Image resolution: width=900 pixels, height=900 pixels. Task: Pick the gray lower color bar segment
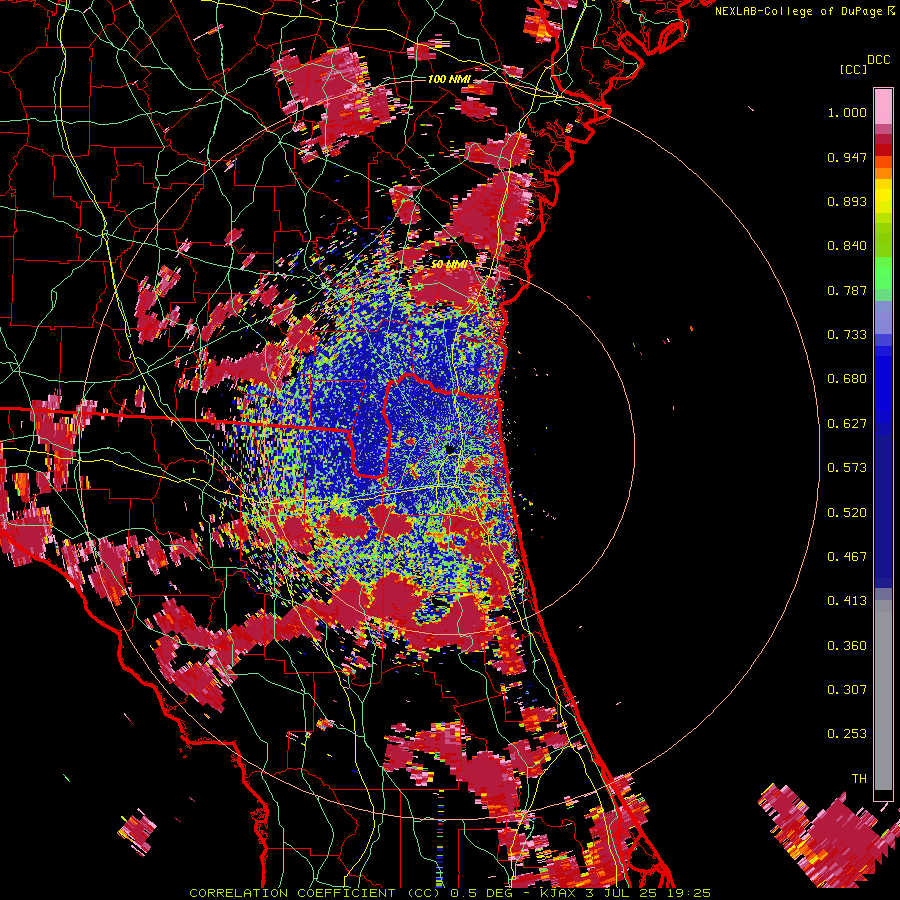(883, 695)
